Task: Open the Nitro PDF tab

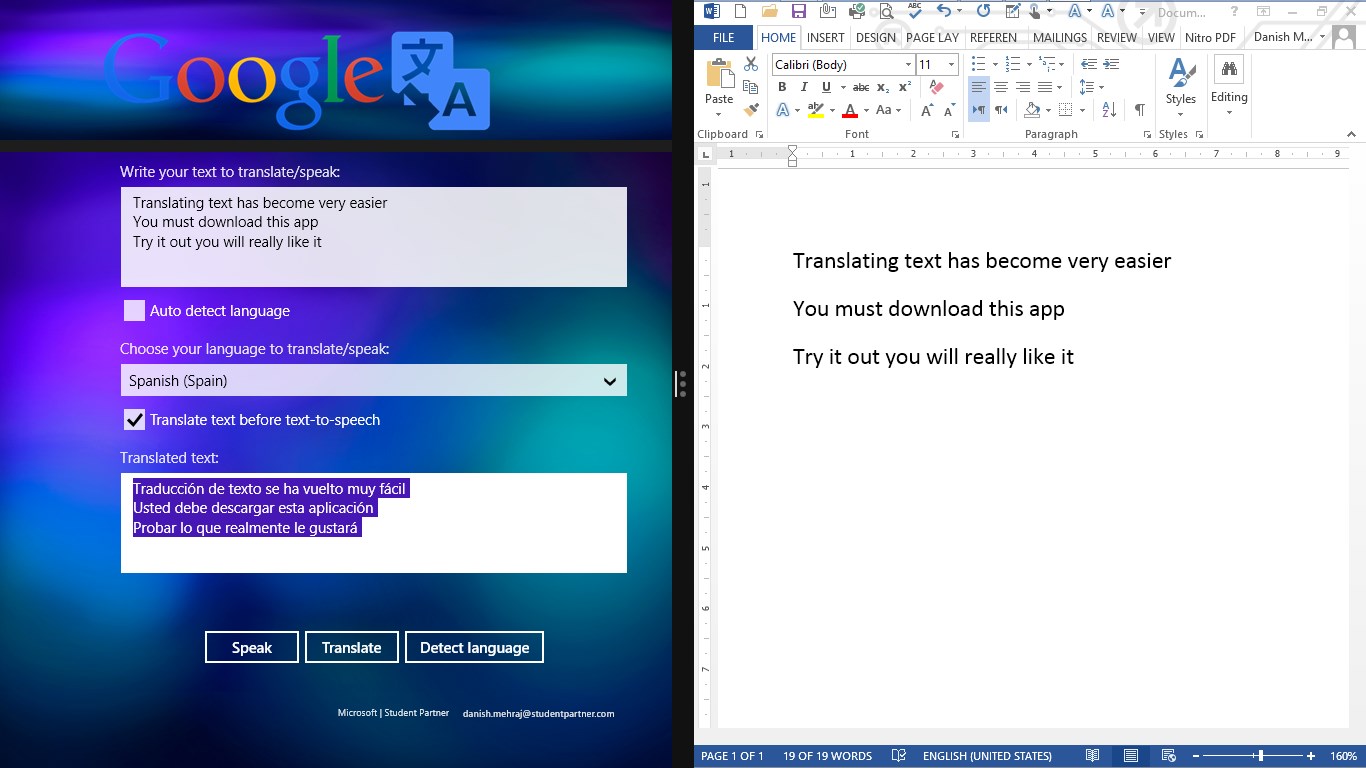Action: [1210, 38]
